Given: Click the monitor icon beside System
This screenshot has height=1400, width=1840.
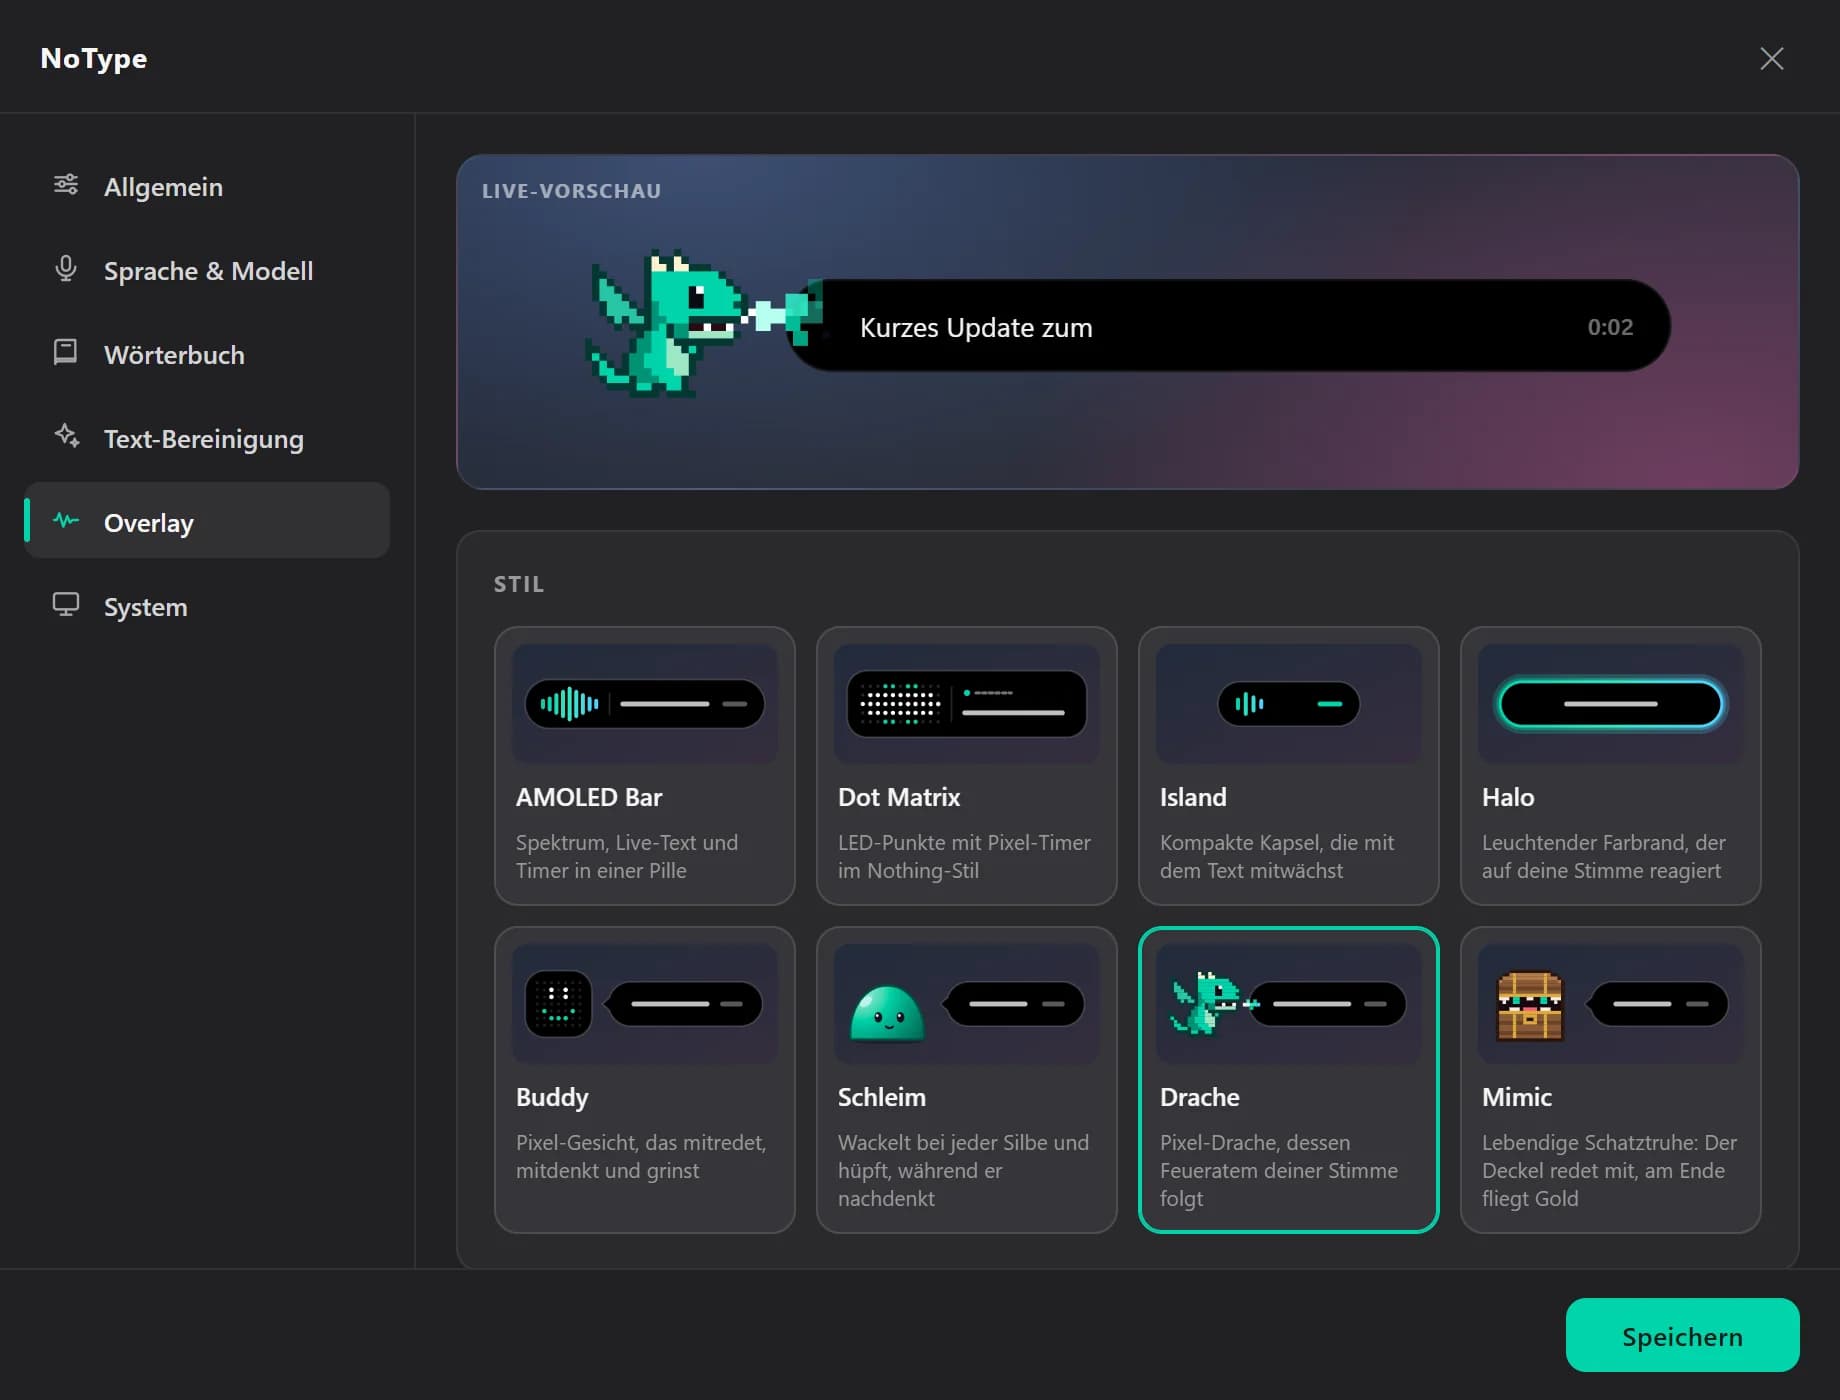Looking at the screenshot, I should [66, 604].
